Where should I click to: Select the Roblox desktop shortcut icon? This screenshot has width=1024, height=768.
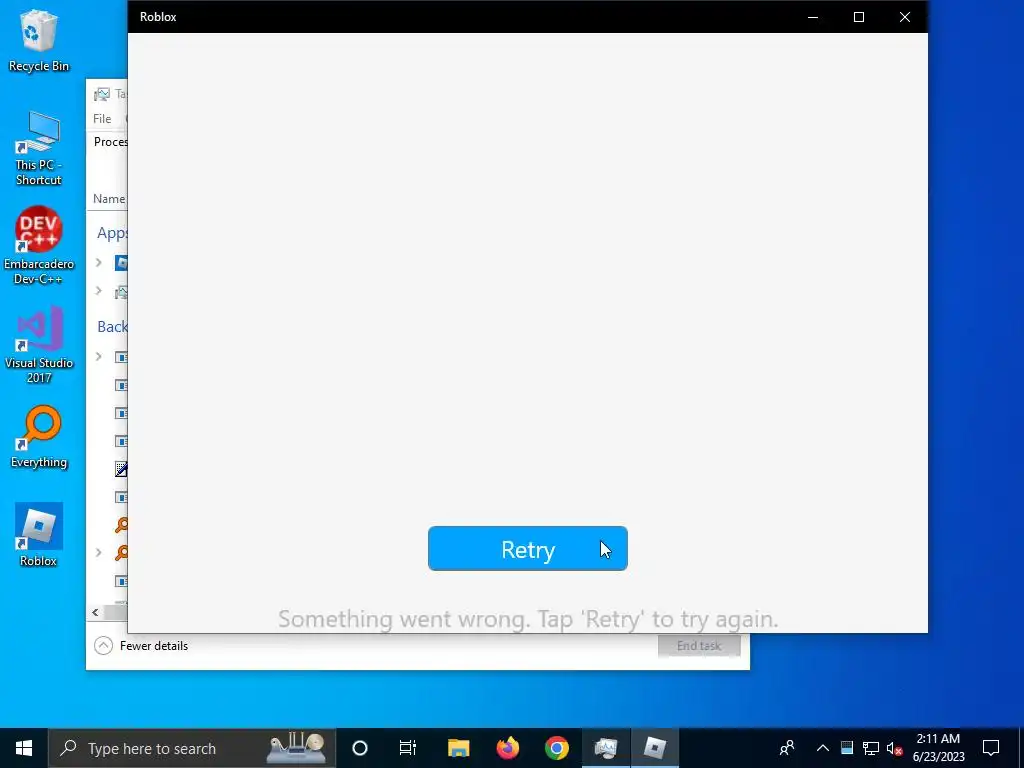pyautogui.click(x=39, y=535)
